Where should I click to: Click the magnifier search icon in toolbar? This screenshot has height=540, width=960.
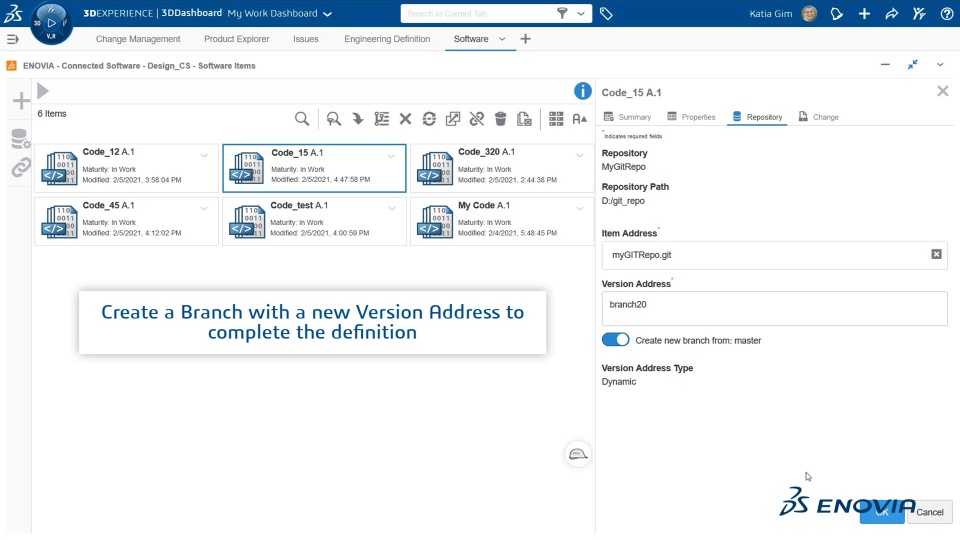(302, 119)
